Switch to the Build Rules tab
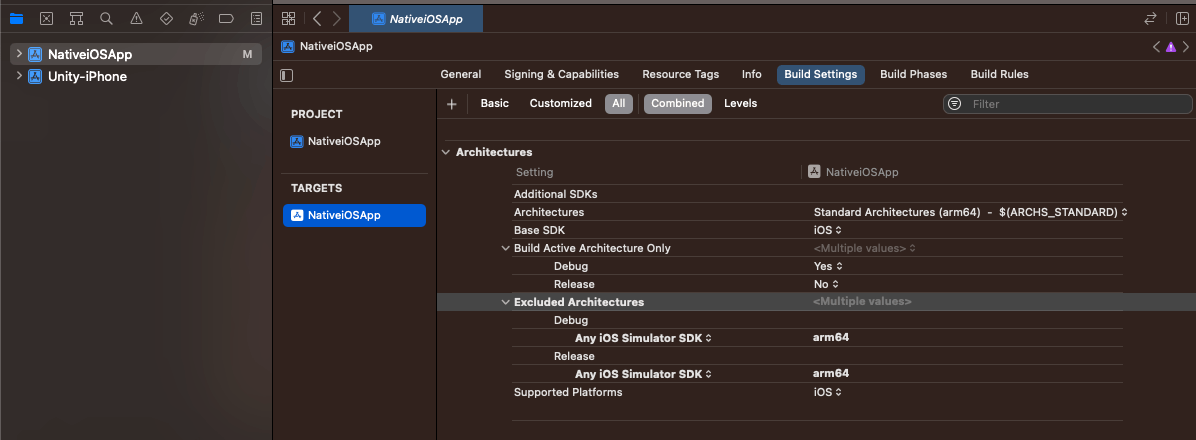Viewport: 1196px width, 440px height. 999,74
